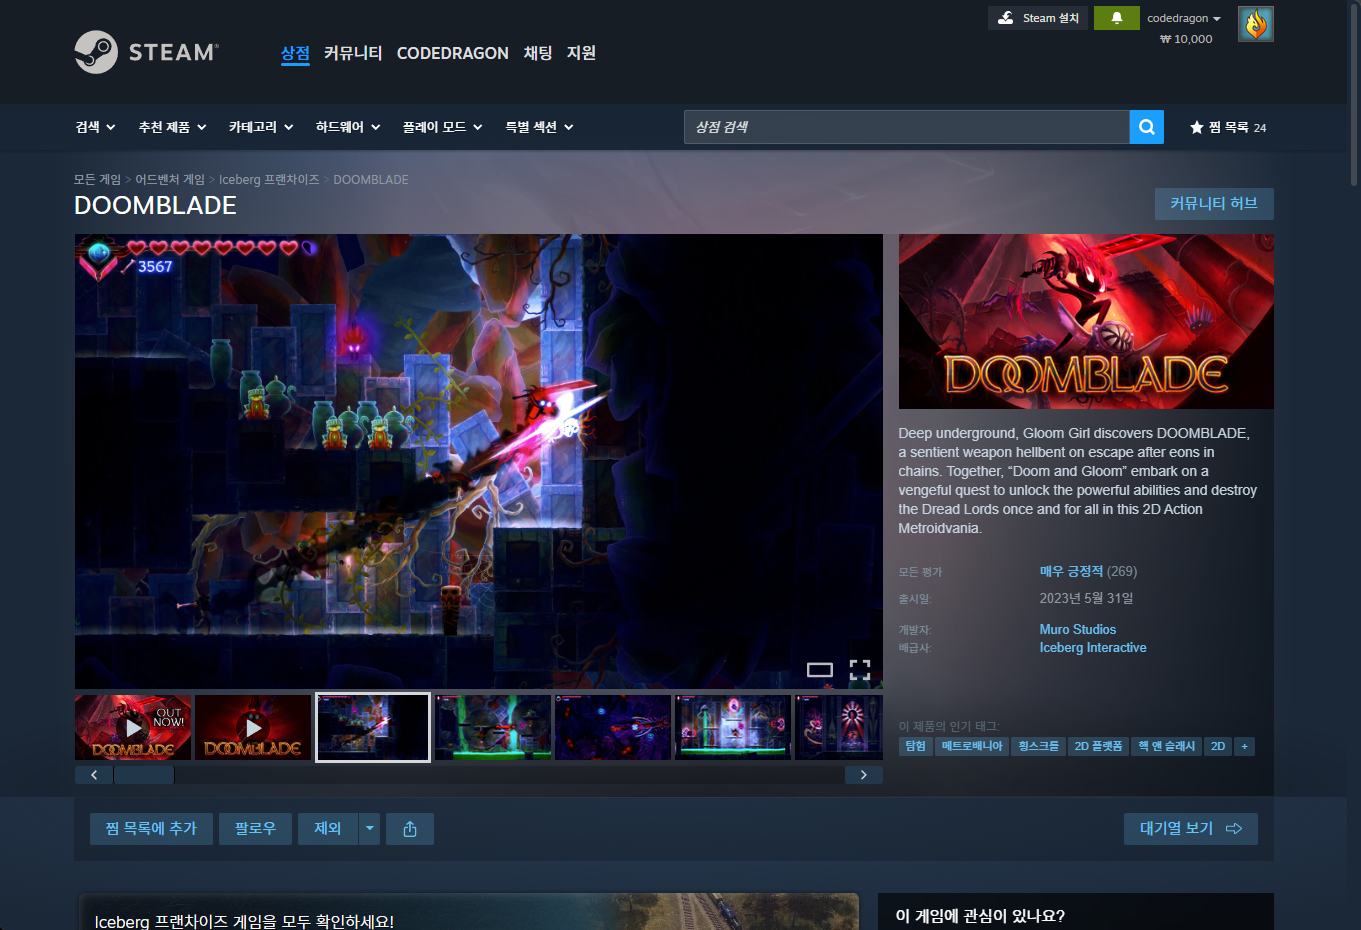Select the dark purple screenshot thumbnail
1361x930 pixels.
point(613,728)
